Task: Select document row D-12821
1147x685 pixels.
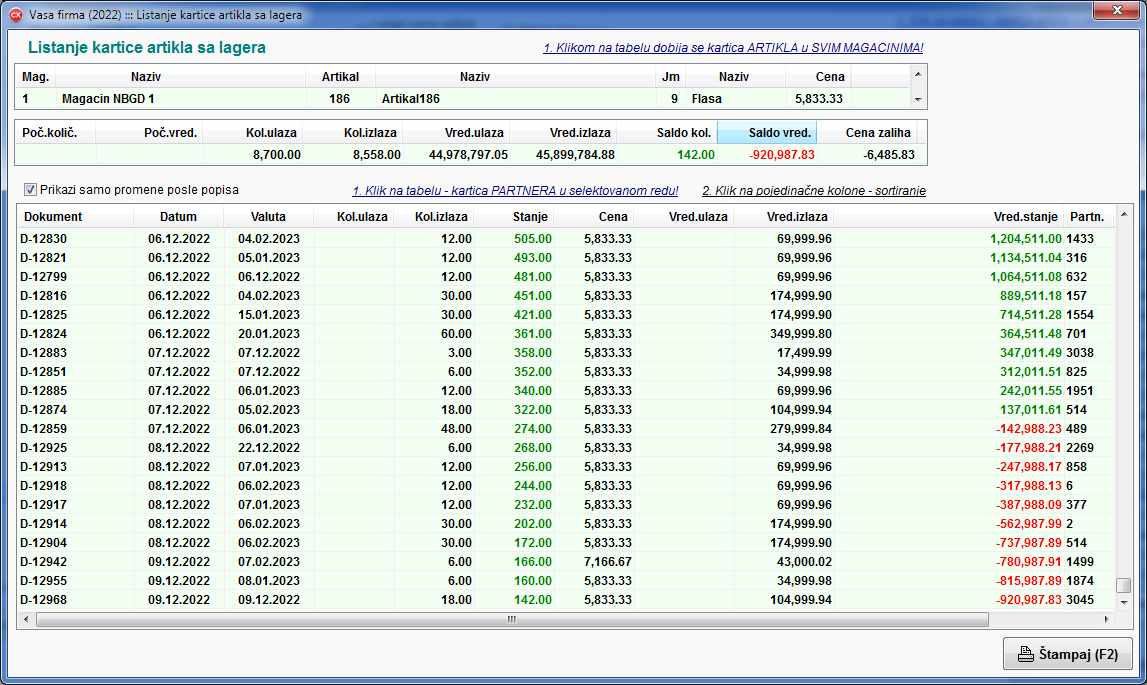Action: [x=565, y=258]
